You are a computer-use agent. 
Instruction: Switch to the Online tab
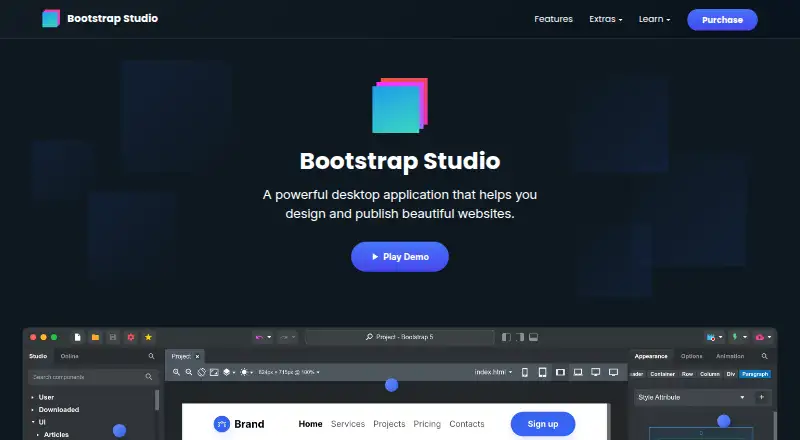(69, 356)
